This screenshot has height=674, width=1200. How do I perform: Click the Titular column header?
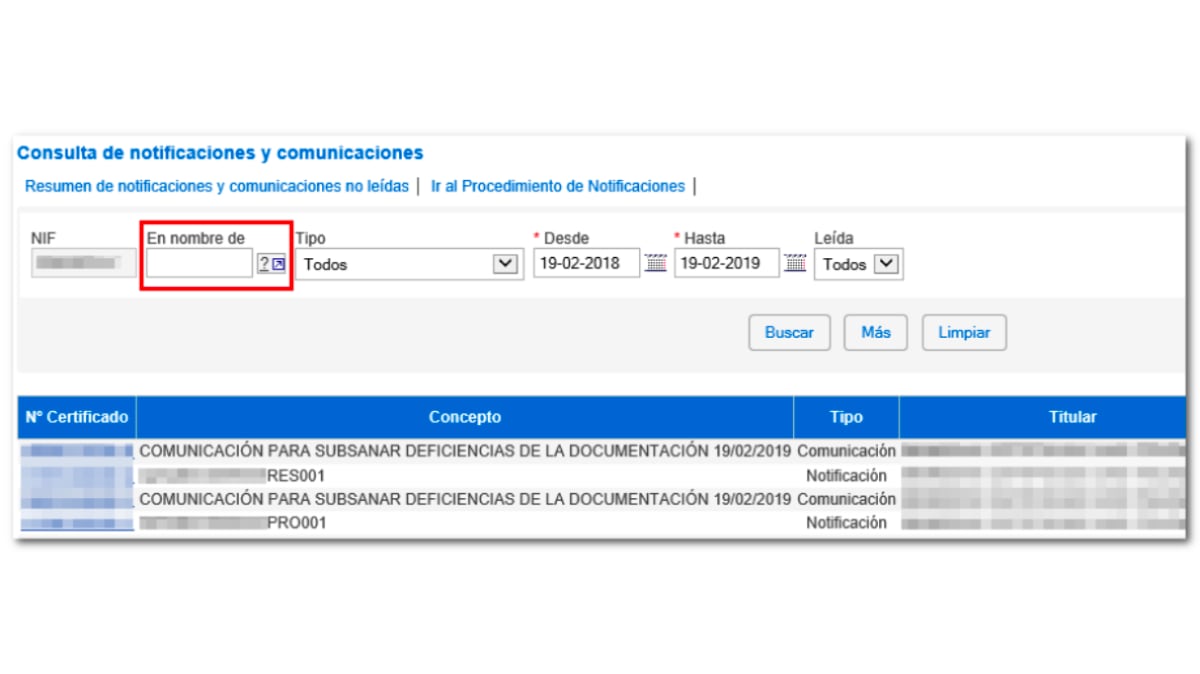(x=1041, y=417)
